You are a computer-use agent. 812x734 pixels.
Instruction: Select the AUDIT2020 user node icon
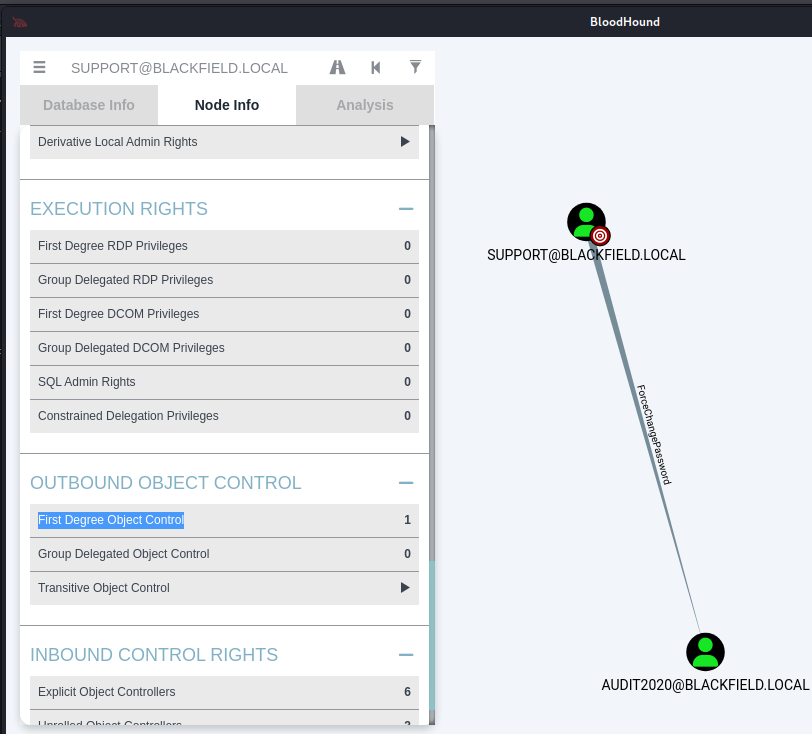pyautogui.click(x=705, y=652)
